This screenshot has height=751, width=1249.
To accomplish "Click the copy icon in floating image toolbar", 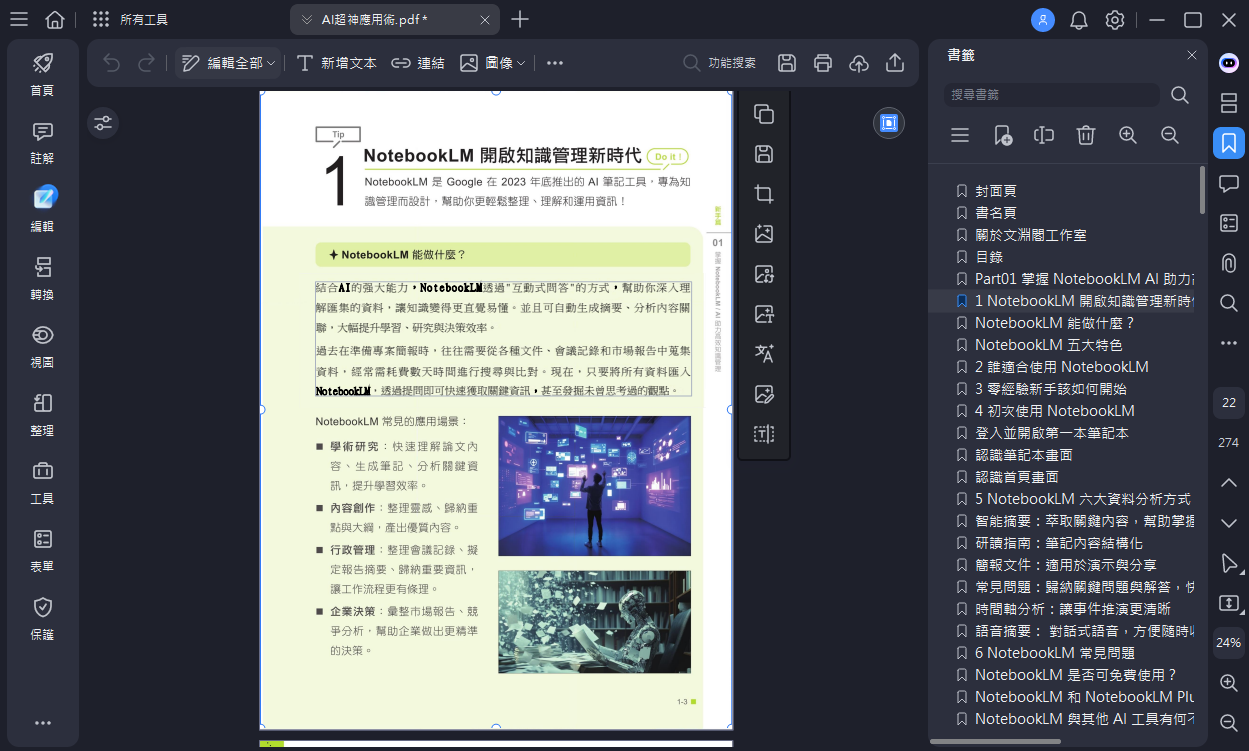I will point(764,114).
